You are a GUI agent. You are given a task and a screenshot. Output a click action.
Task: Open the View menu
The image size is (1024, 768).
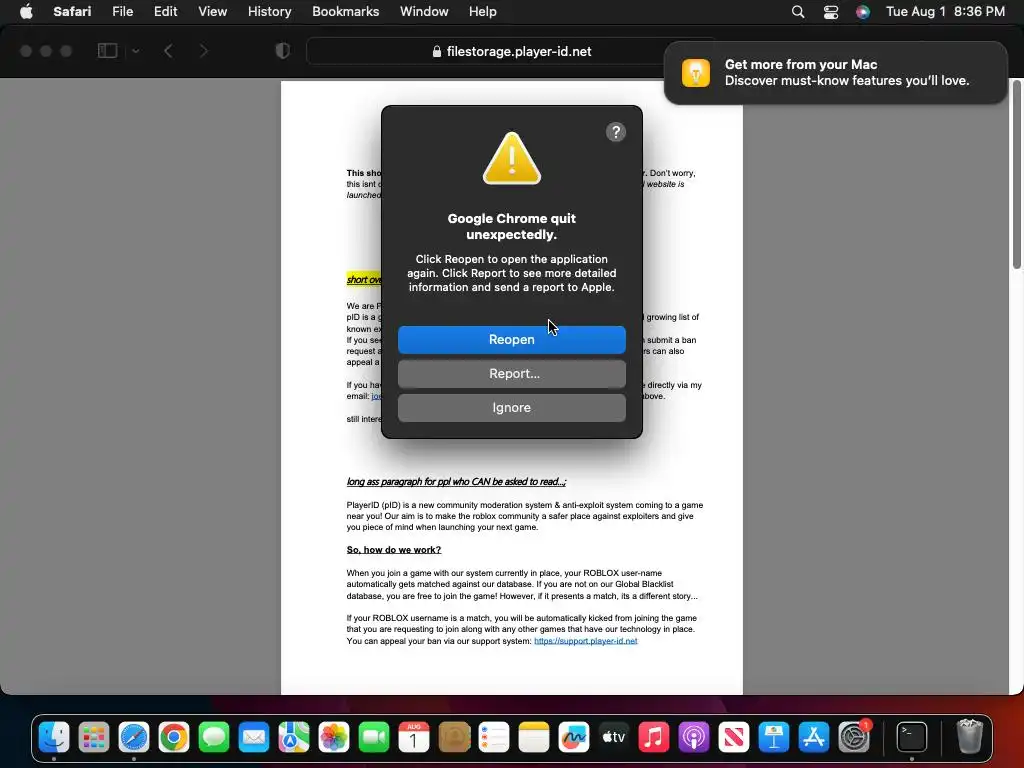213,11
